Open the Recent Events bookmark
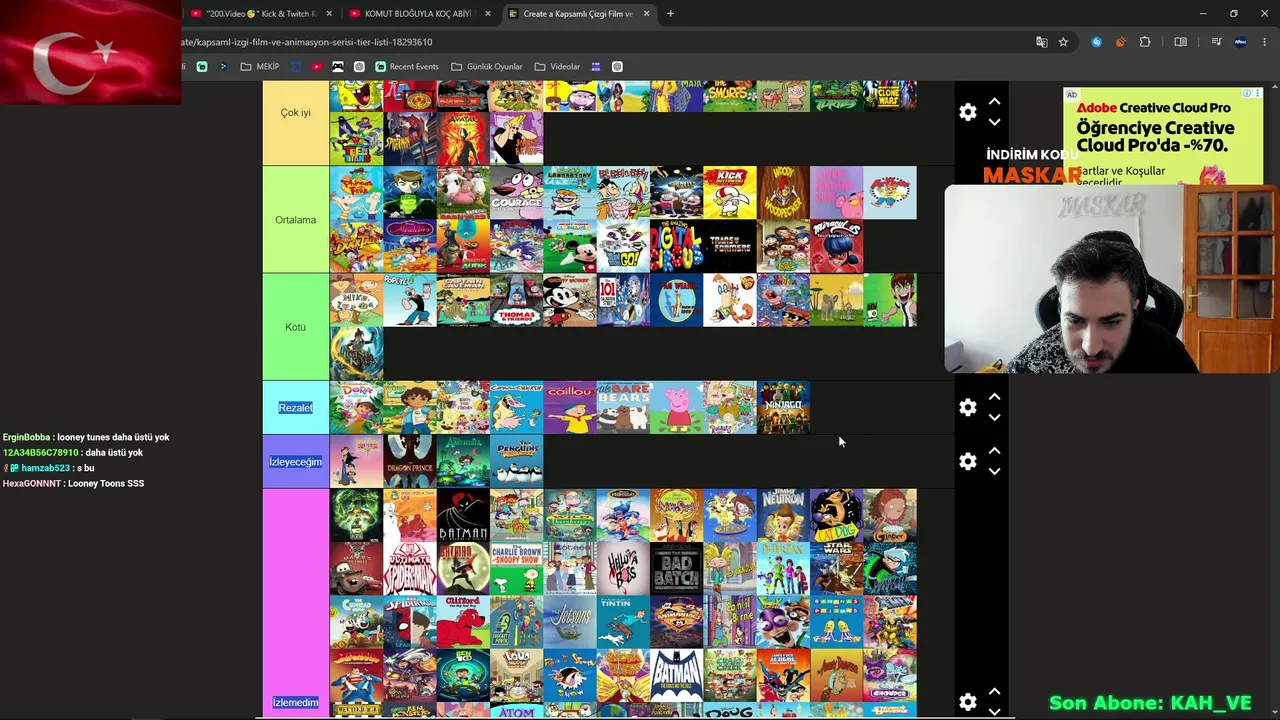This screenshot has height=720, width=1280. (407, 67)
